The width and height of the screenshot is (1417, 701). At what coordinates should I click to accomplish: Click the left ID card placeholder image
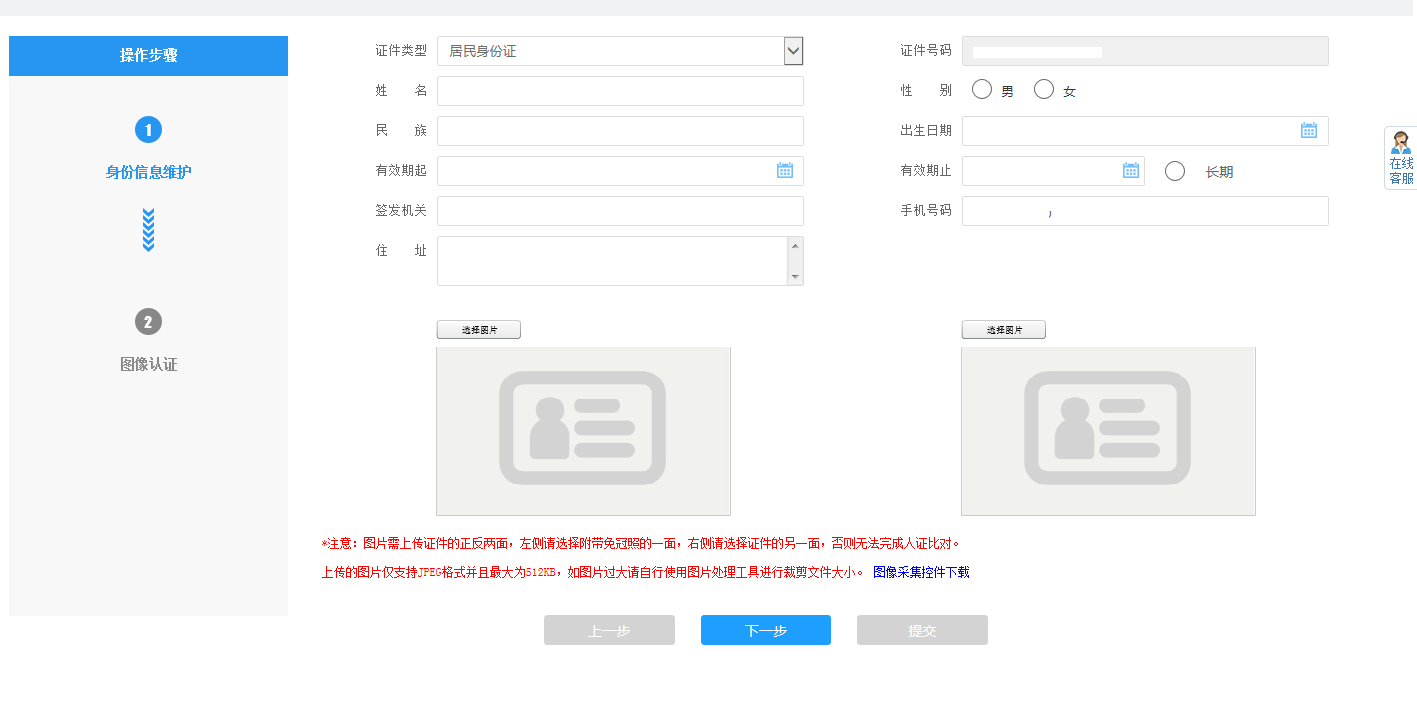pos(583,431)
